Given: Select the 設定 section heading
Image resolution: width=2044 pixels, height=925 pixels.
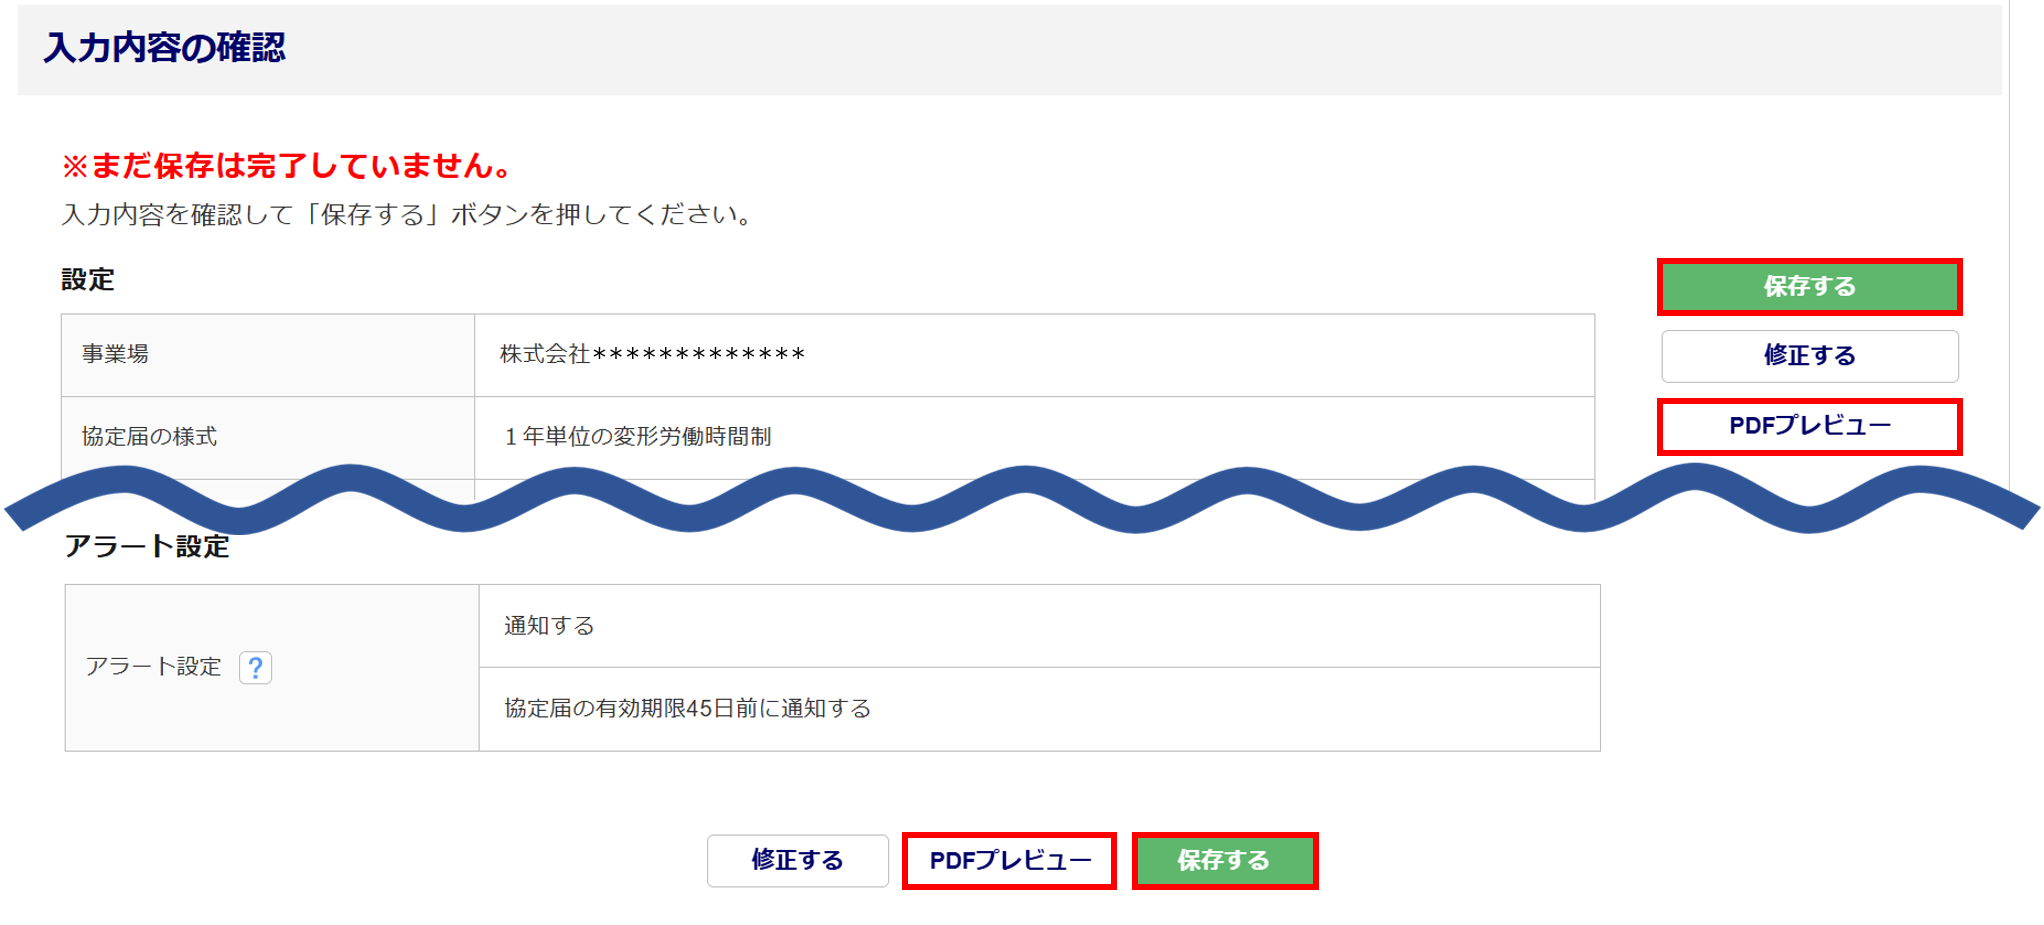Looking at the screenshot, I should coord(88,280).
